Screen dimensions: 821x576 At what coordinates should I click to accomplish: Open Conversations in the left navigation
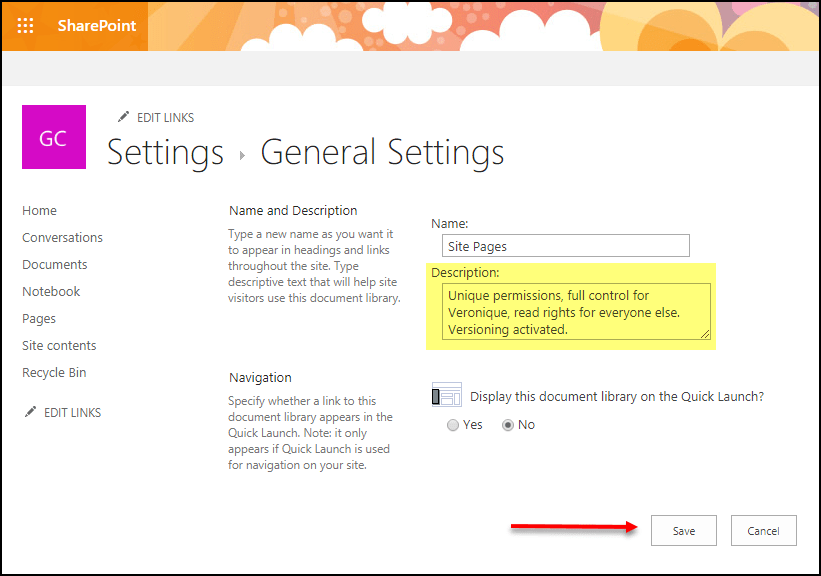(62, 238)
